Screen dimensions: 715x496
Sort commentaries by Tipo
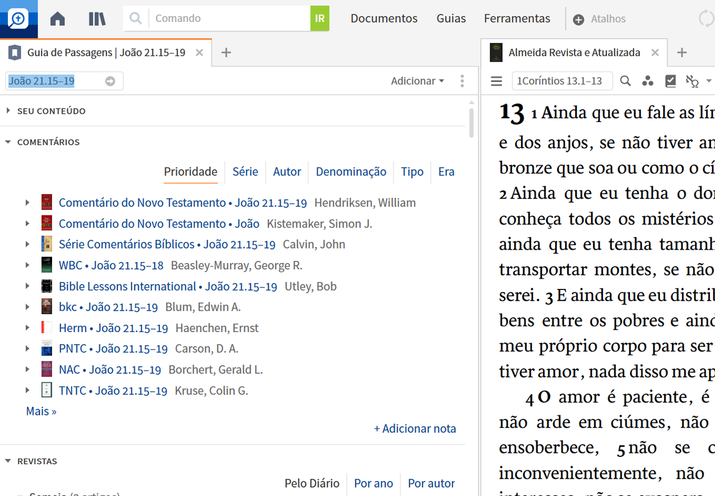click(x=412, y=172)
